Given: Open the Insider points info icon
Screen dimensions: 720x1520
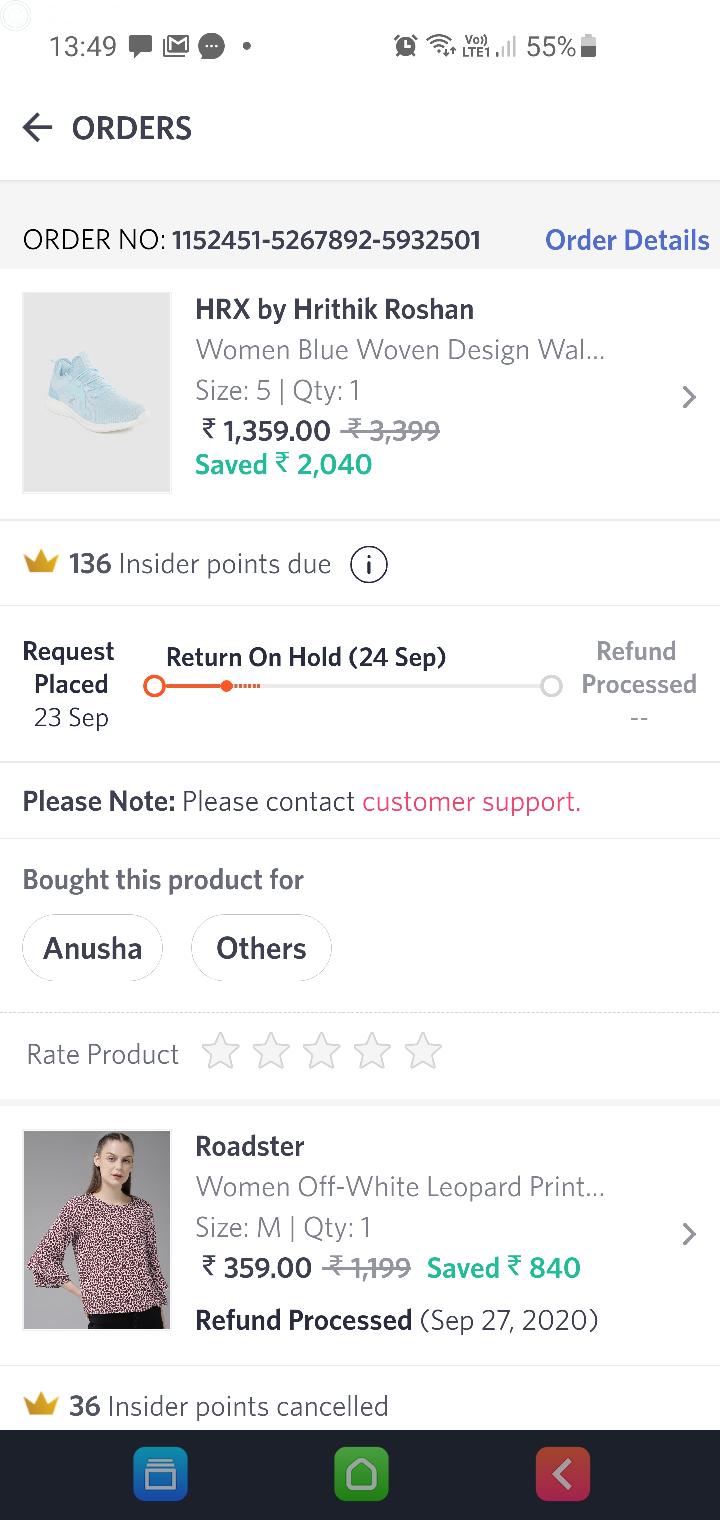Looking at the screenshot, I should (368, 565).
